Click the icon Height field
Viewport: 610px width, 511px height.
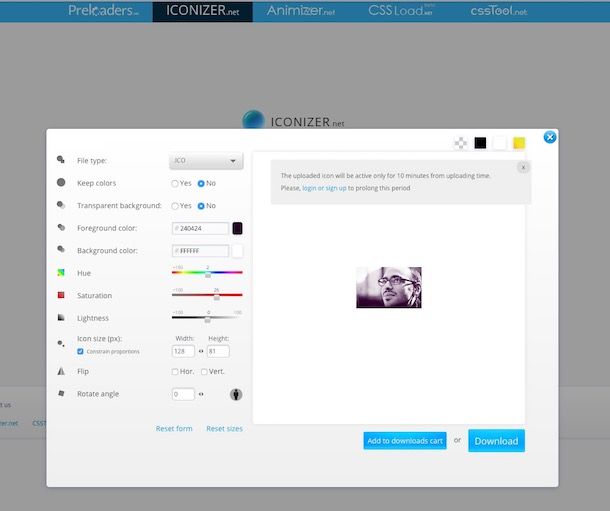[x=218, y=351]
